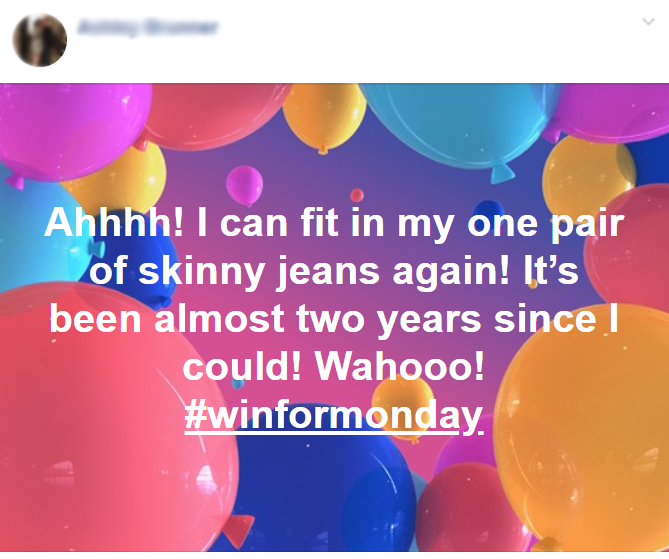Click the yellow balloon at top center

324,116
